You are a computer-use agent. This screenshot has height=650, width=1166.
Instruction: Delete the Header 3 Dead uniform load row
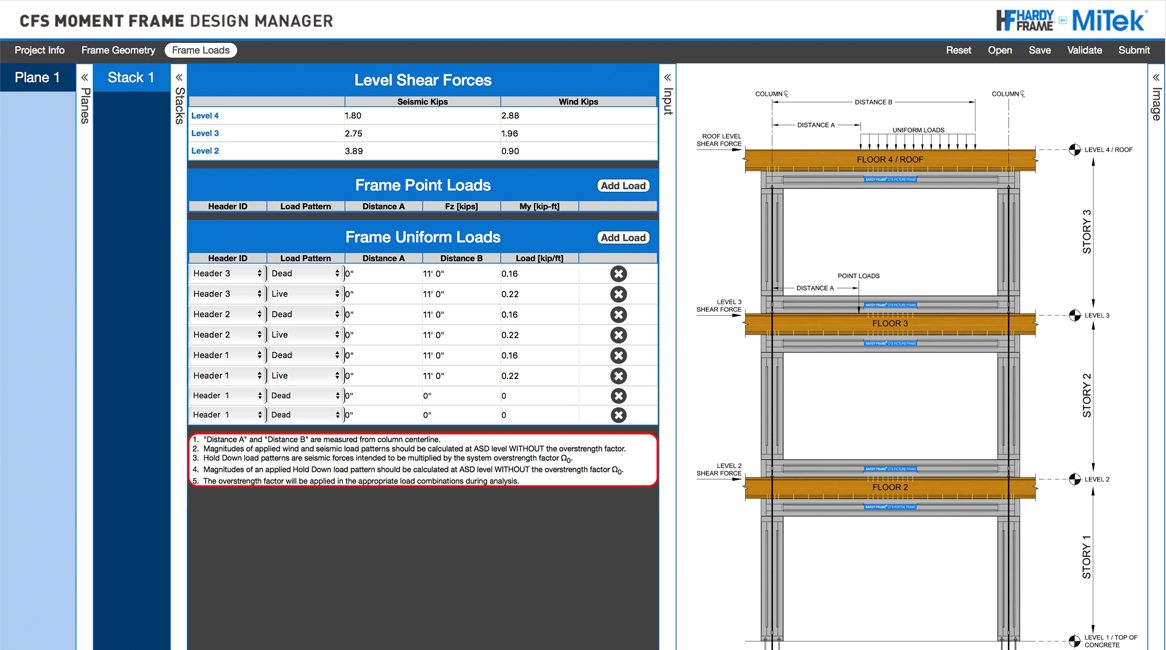[x=618, y=273]
